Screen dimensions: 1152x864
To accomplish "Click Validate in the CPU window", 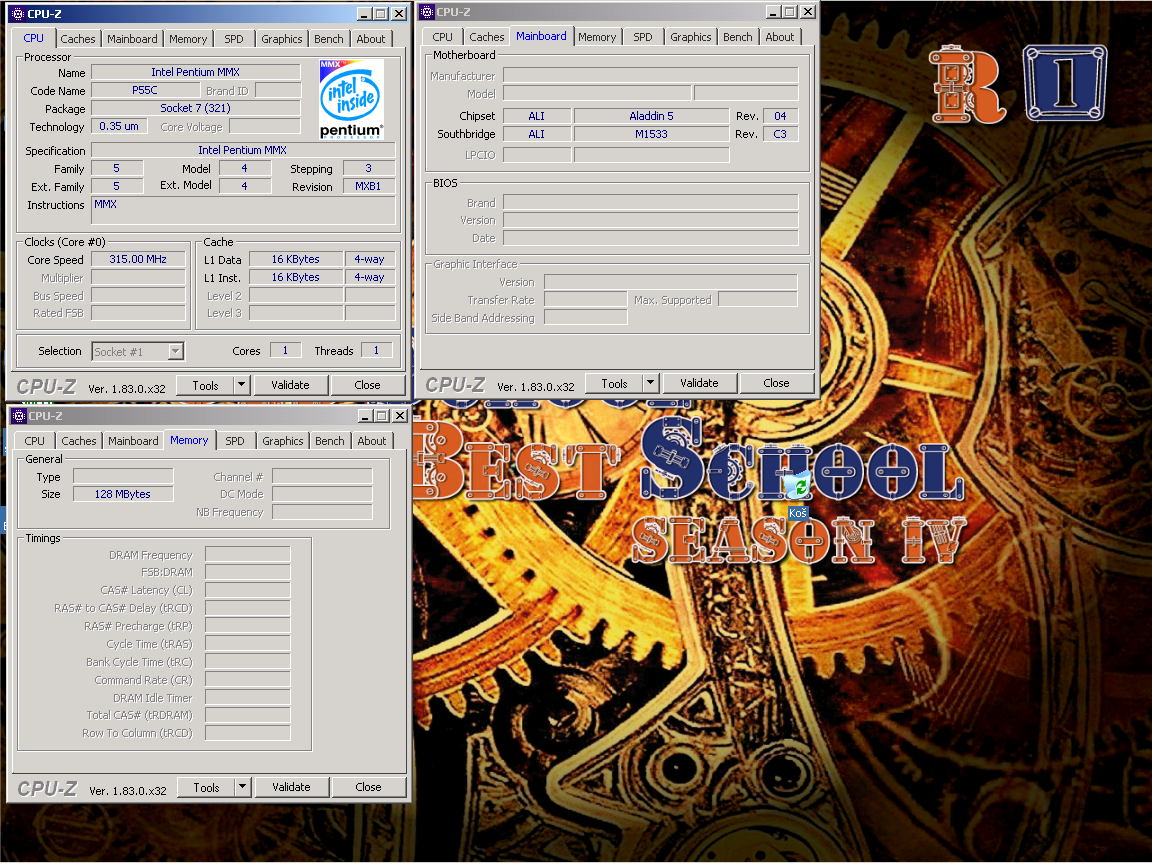I will (290, 385).
